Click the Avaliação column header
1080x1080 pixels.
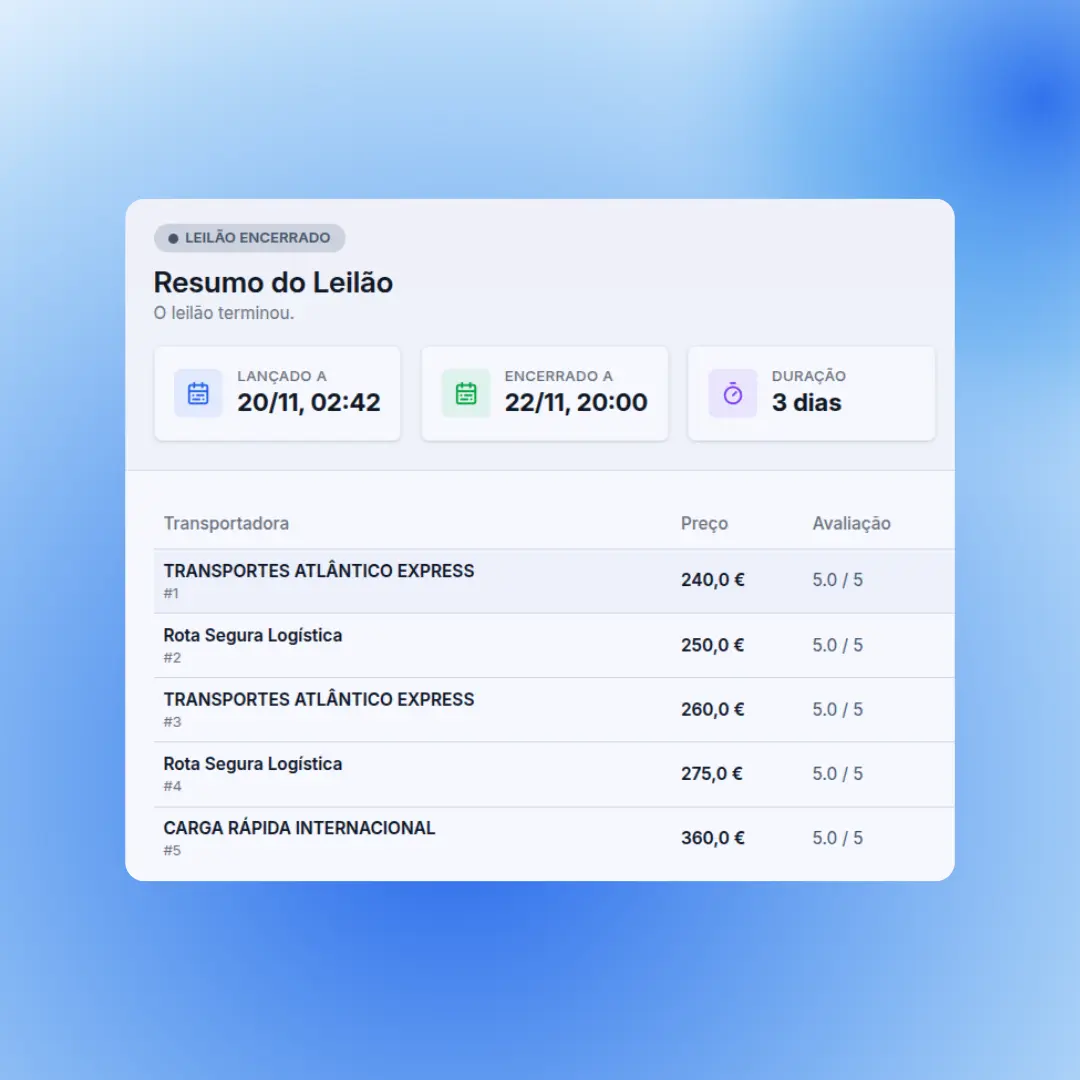point(851,523)
